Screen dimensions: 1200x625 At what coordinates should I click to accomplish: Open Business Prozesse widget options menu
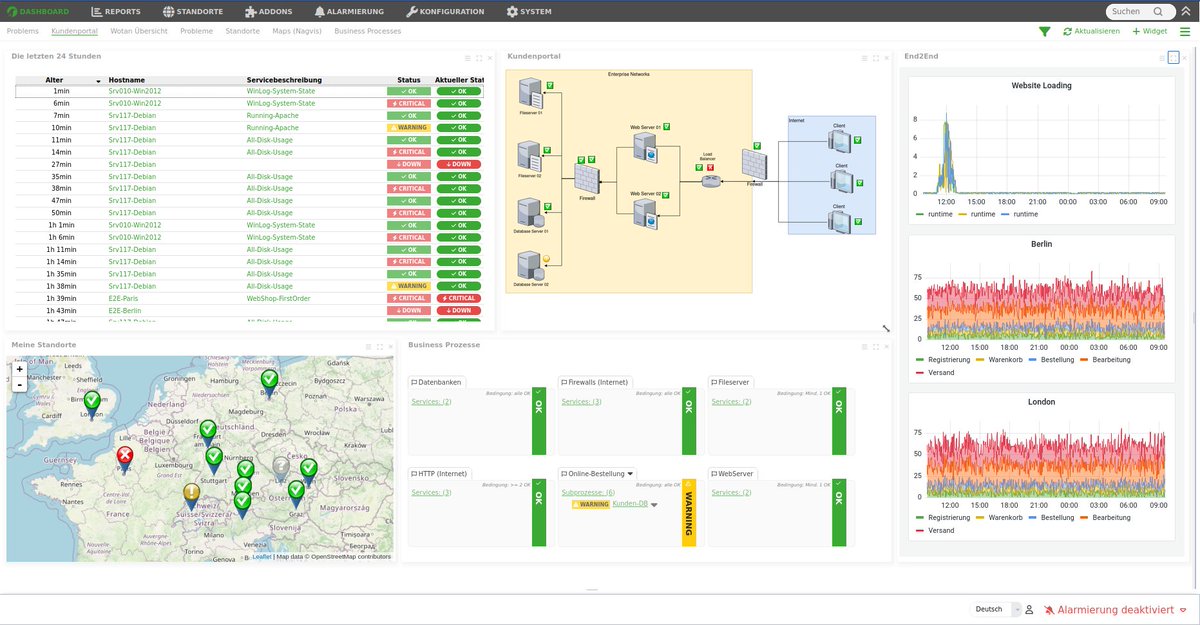point(864,346)
